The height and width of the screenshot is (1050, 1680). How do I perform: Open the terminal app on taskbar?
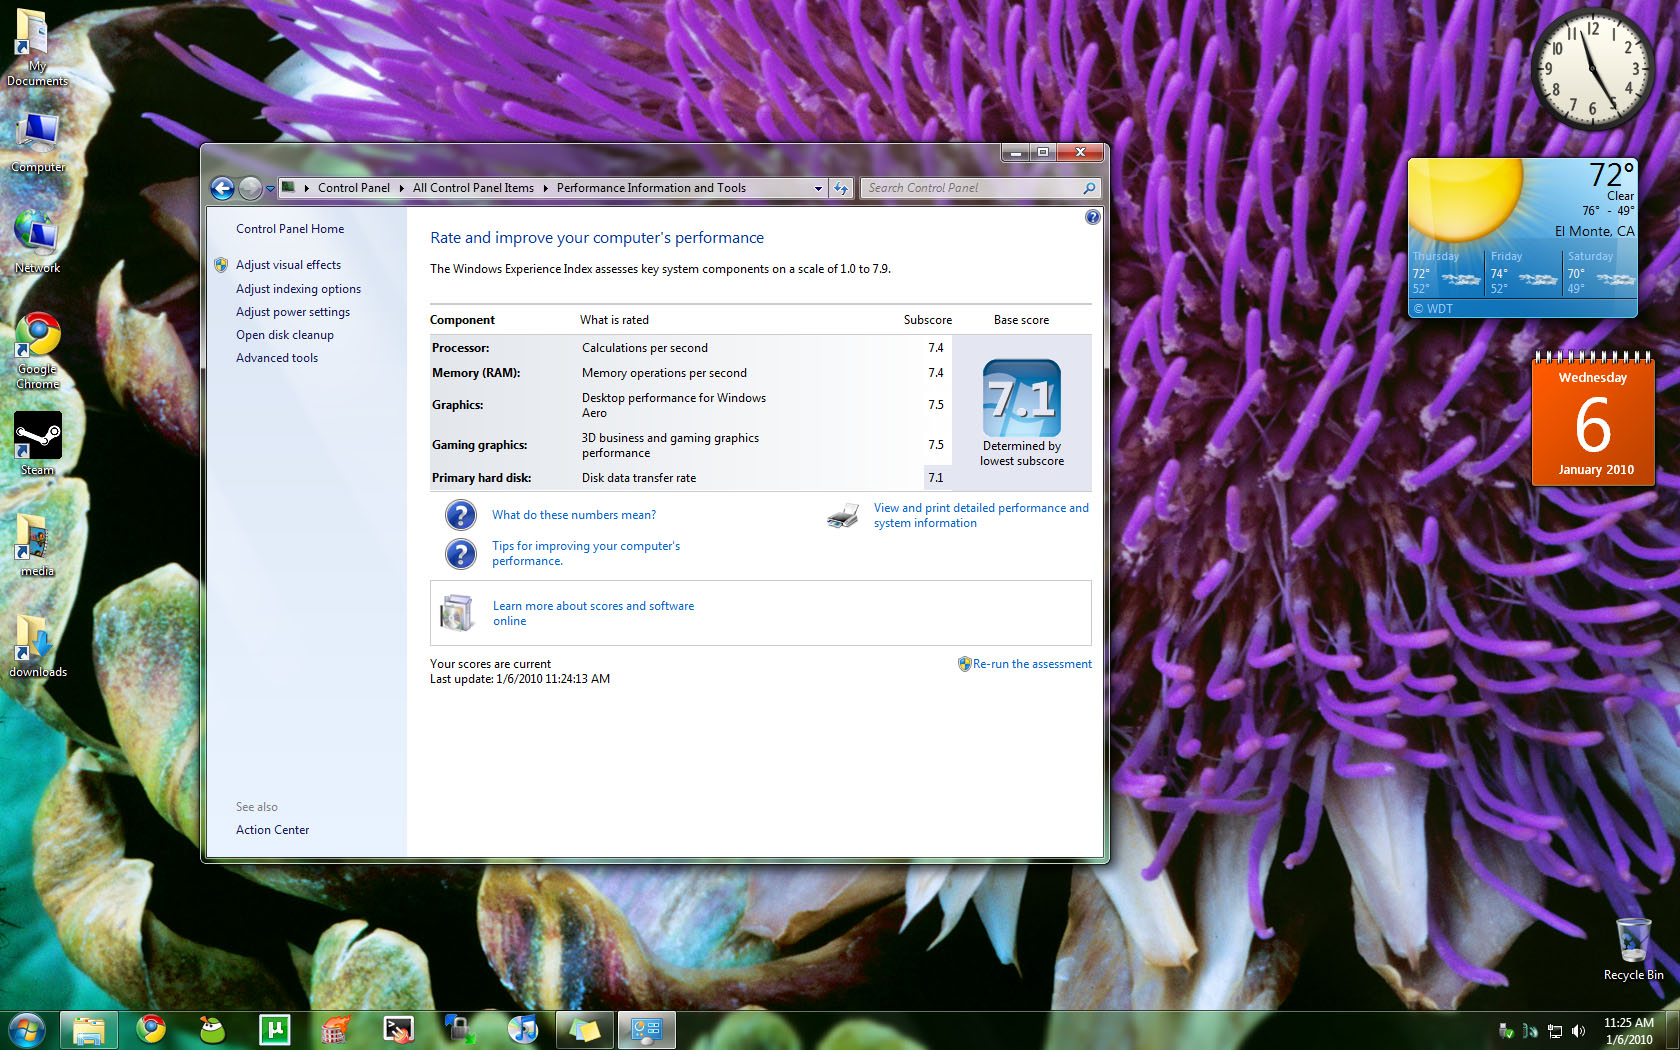tap(398, 1029)
